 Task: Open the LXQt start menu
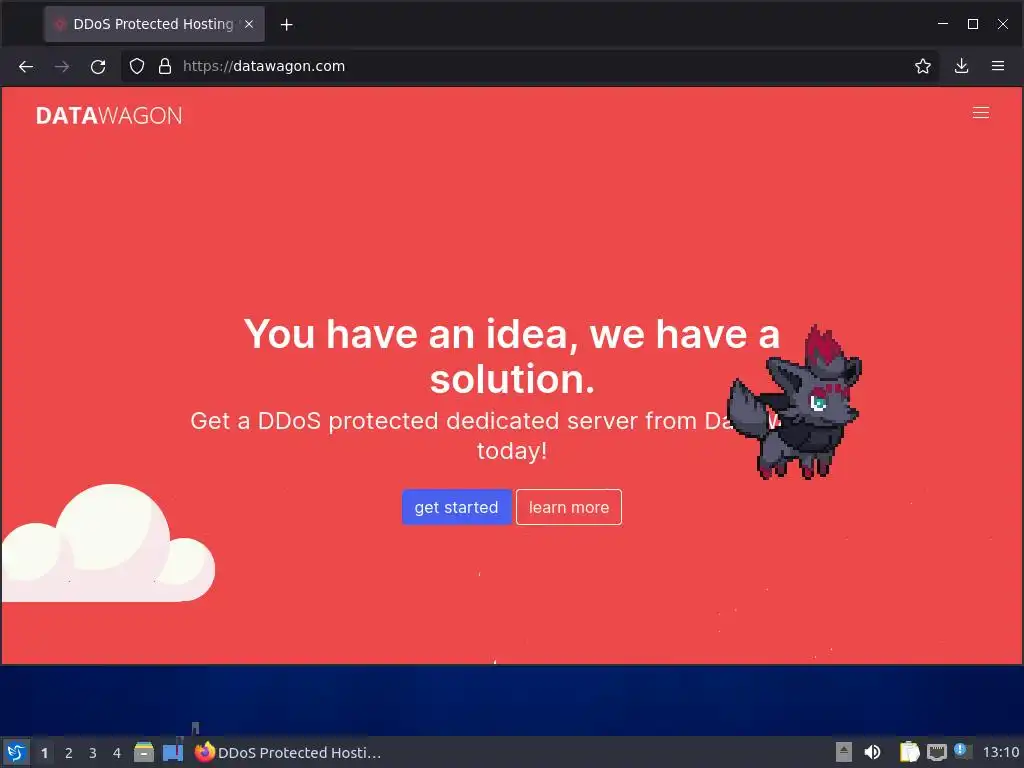coord(16,752)
